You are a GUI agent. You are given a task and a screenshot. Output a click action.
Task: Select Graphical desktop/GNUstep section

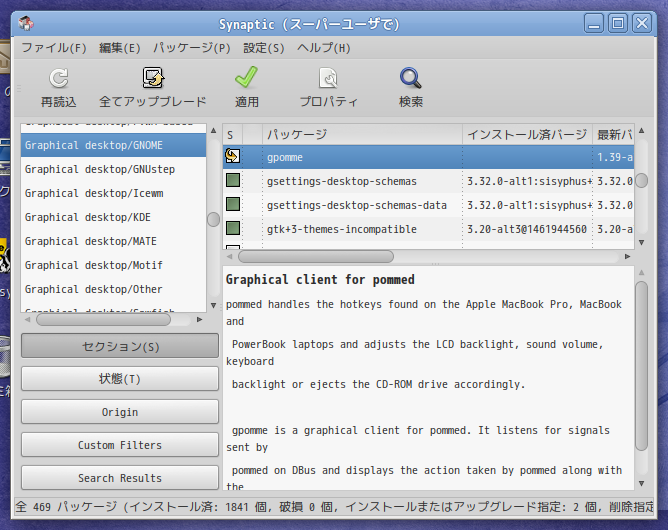pos(113,169)
